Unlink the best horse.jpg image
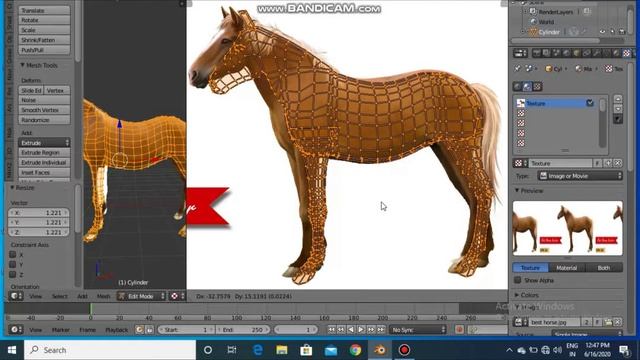640x360 pixels. coord(618,322)
